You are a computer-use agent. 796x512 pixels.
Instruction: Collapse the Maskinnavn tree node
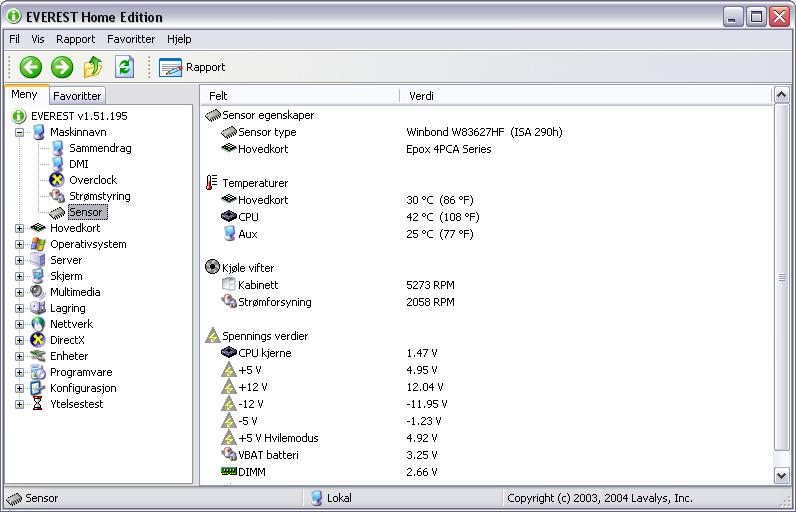(19, 132)
